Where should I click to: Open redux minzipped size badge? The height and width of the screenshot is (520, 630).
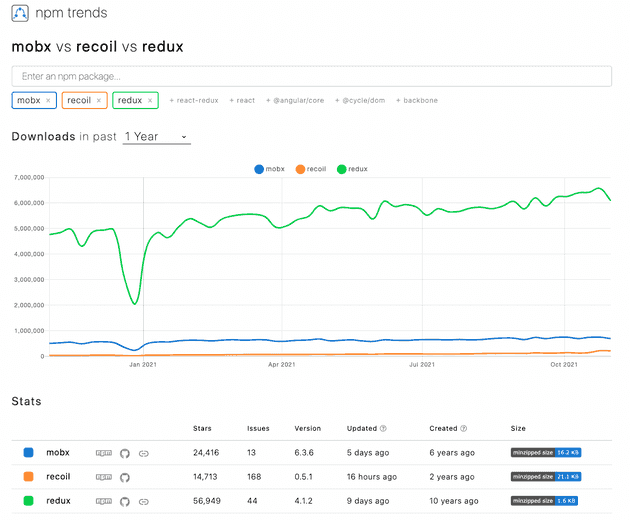point(545,501)
